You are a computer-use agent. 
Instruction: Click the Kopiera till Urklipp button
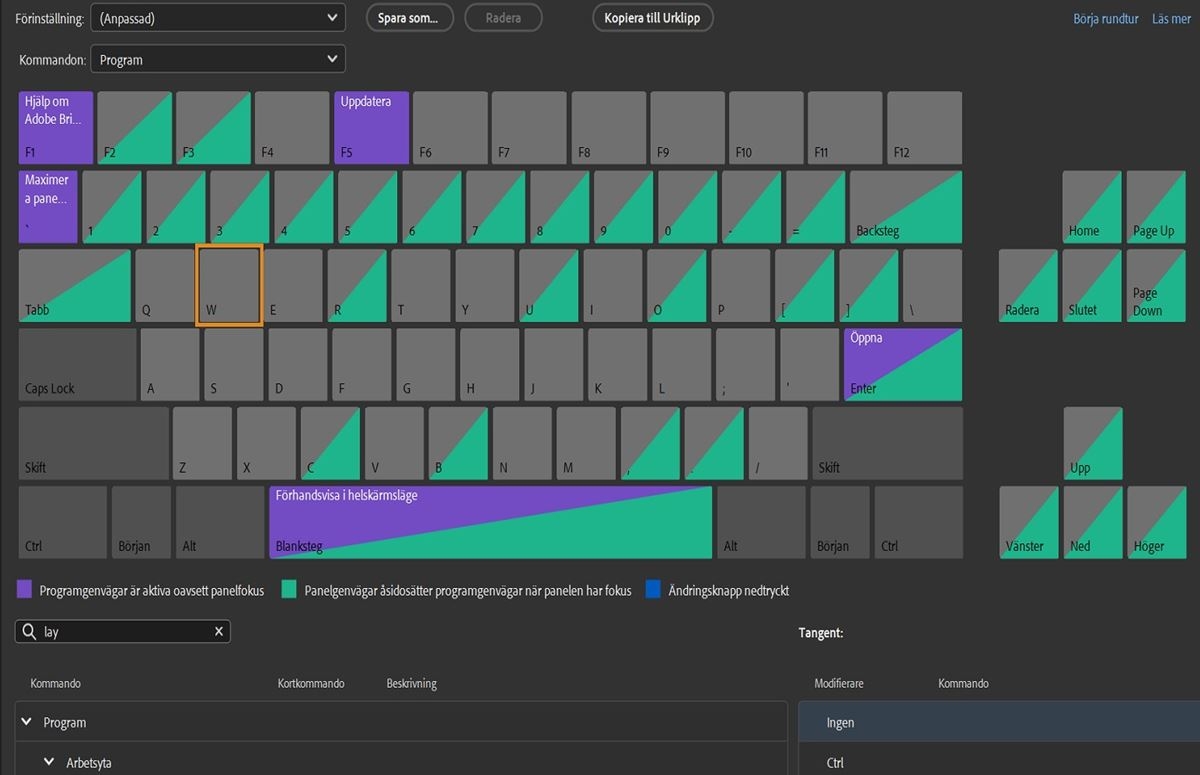(x=652, y=17)
